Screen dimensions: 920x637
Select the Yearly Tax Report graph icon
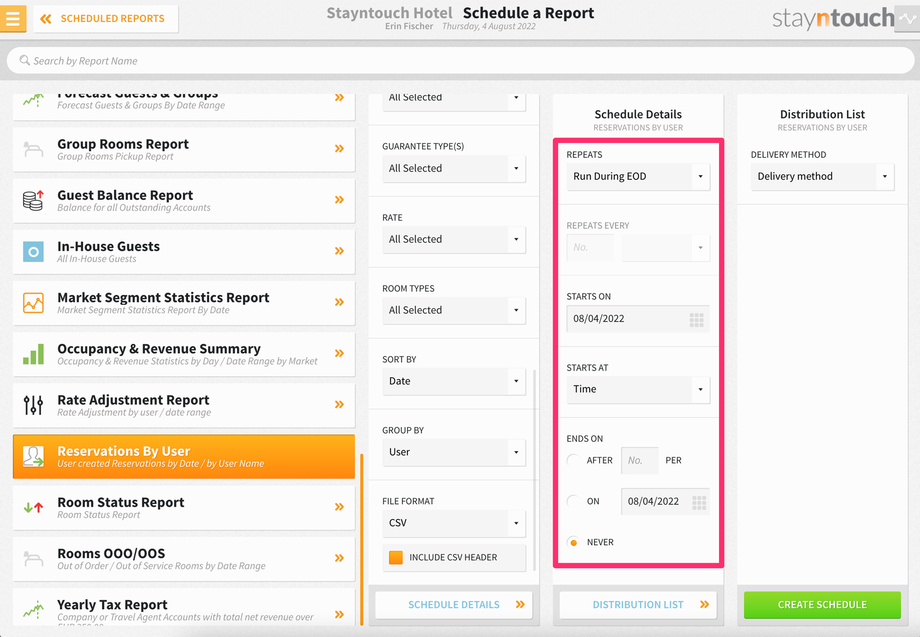[x=33, y=609]
